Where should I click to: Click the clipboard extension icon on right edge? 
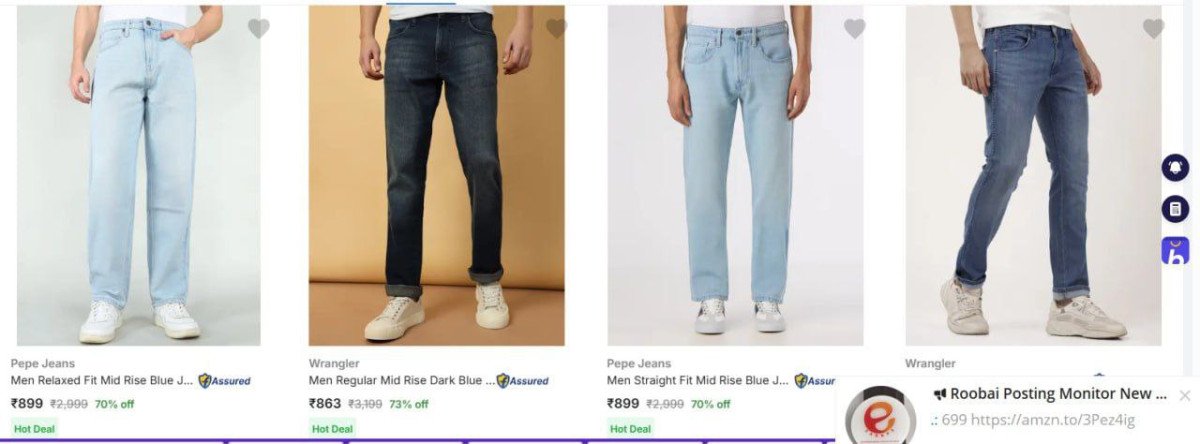1175,209
